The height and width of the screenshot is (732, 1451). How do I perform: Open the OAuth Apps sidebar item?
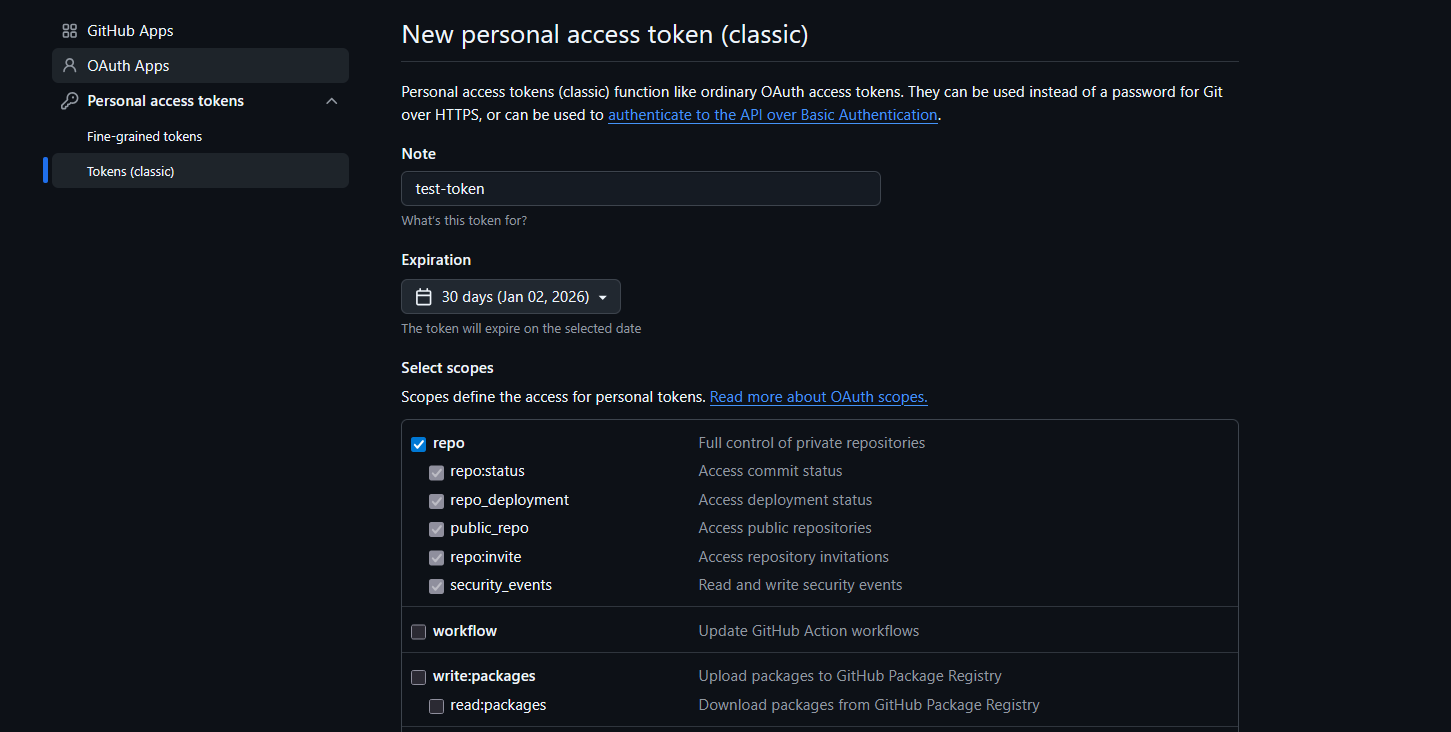[x=128, y=66]
